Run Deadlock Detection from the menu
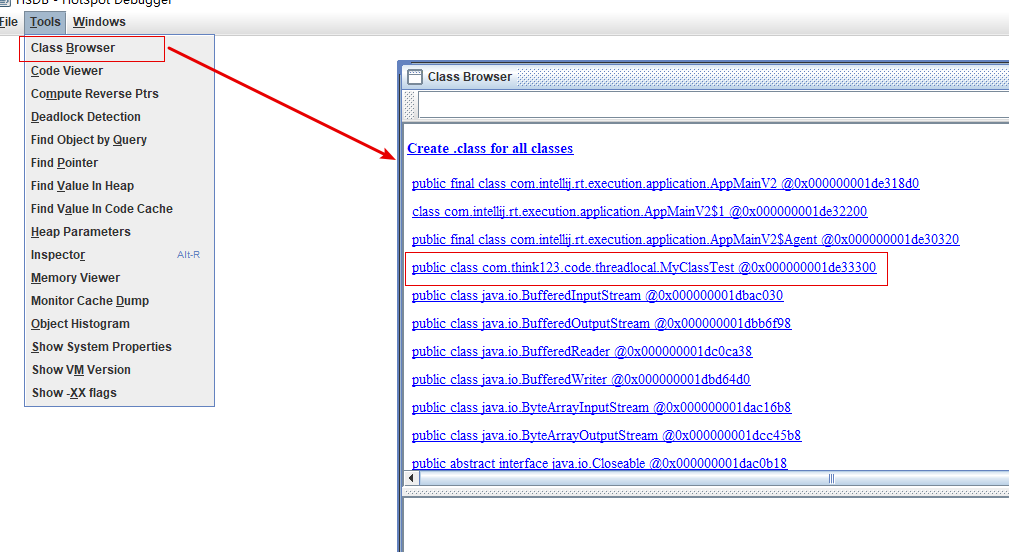The width and height of the screenshot is (1009, 552). [x=86, y=117]
